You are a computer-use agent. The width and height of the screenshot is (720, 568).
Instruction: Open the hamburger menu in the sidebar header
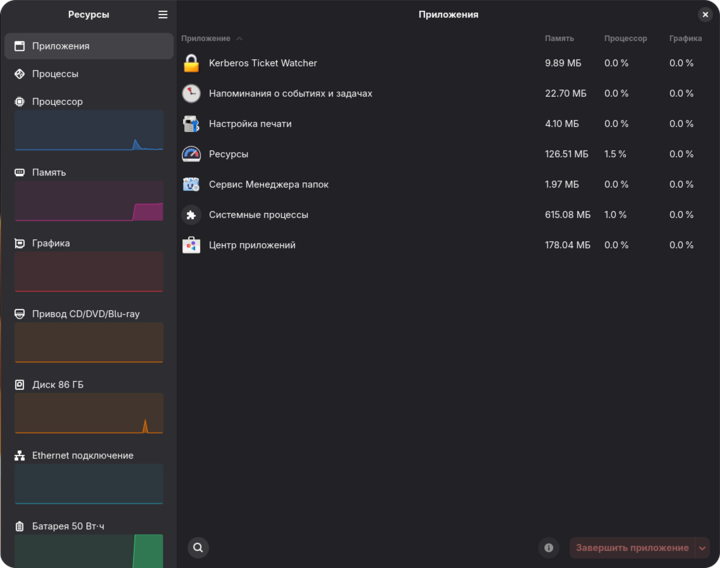click(x=163, y=15)
